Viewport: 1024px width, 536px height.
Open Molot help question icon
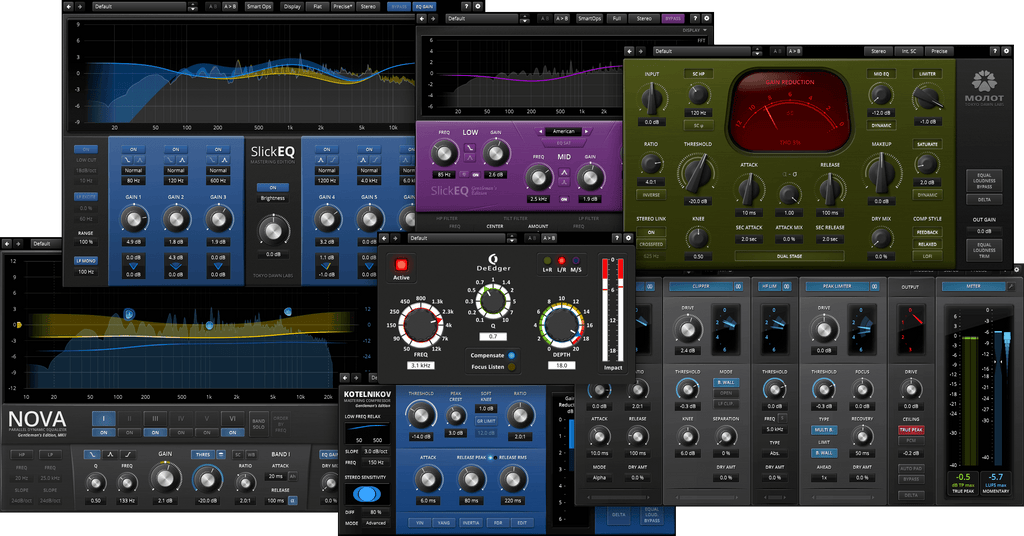(x=995, y=51)
